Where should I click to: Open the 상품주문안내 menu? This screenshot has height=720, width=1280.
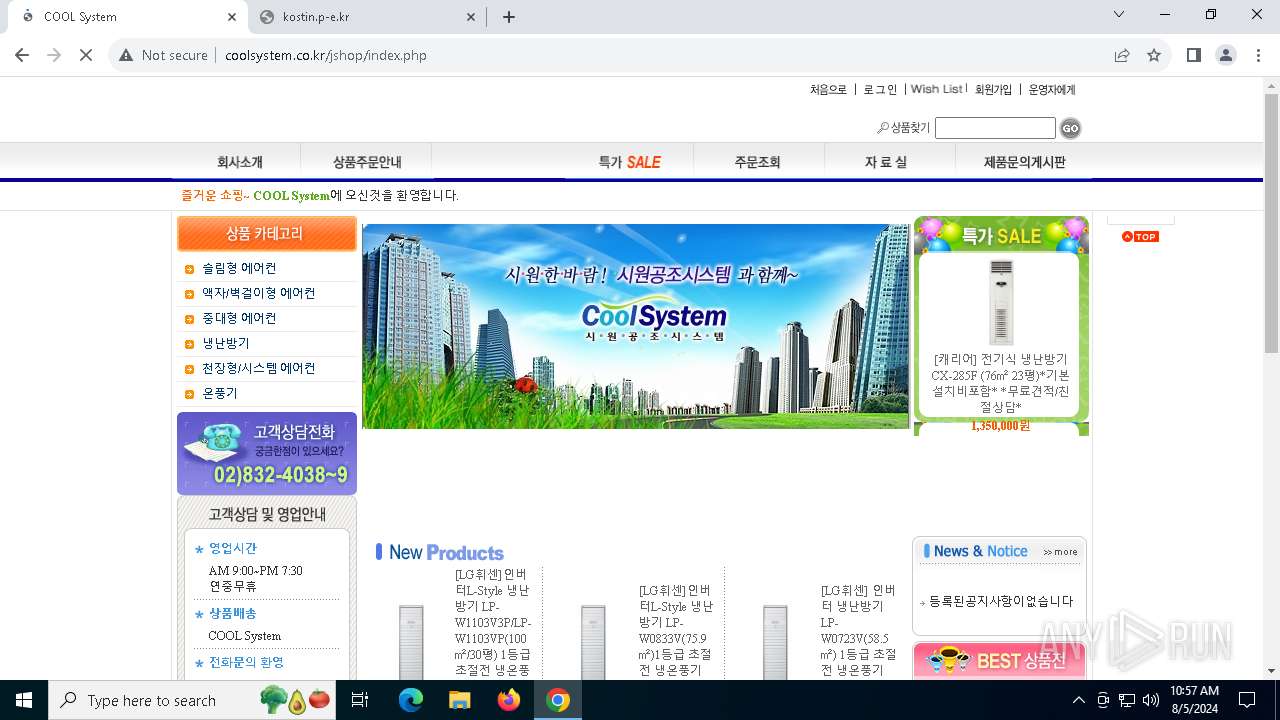click(367, 162)
